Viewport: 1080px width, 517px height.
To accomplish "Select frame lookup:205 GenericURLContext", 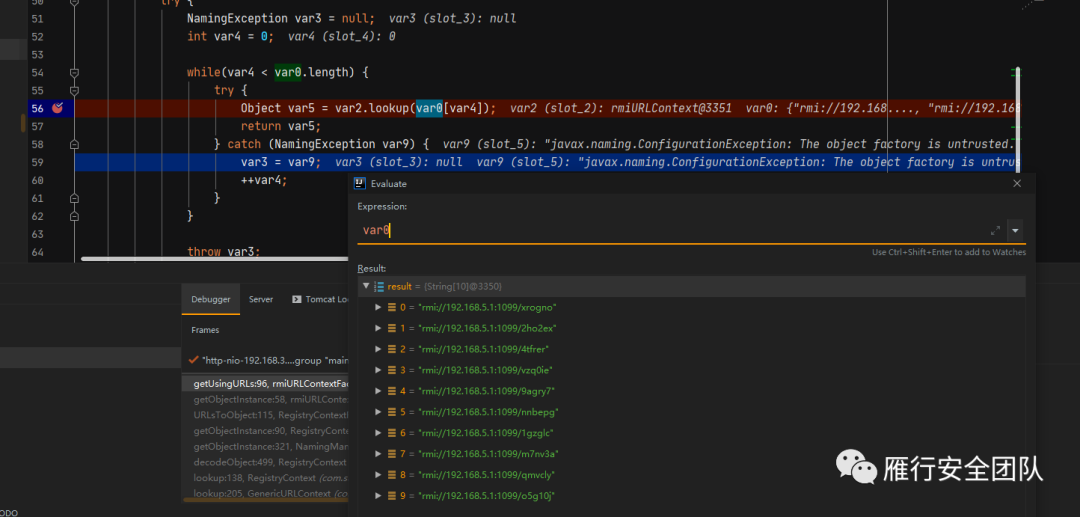I will pos(265,494).
